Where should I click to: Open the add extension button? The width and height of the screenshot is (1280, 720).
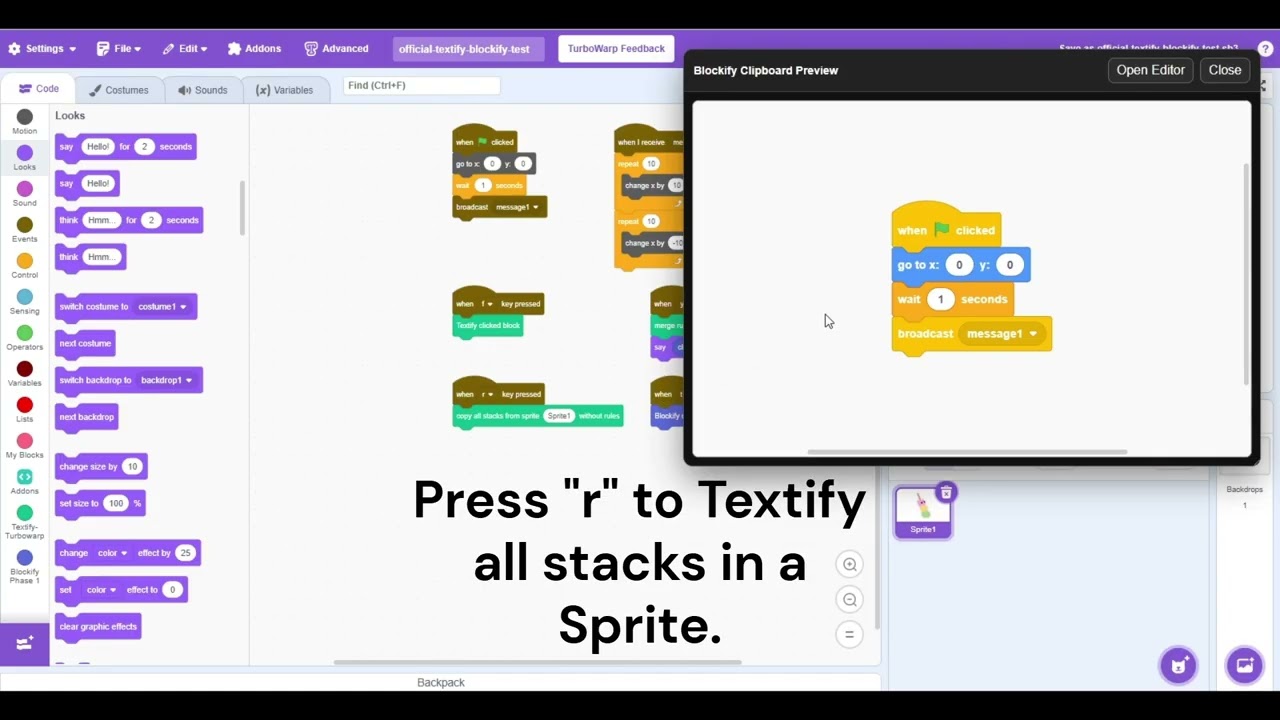tap(25, 644)
